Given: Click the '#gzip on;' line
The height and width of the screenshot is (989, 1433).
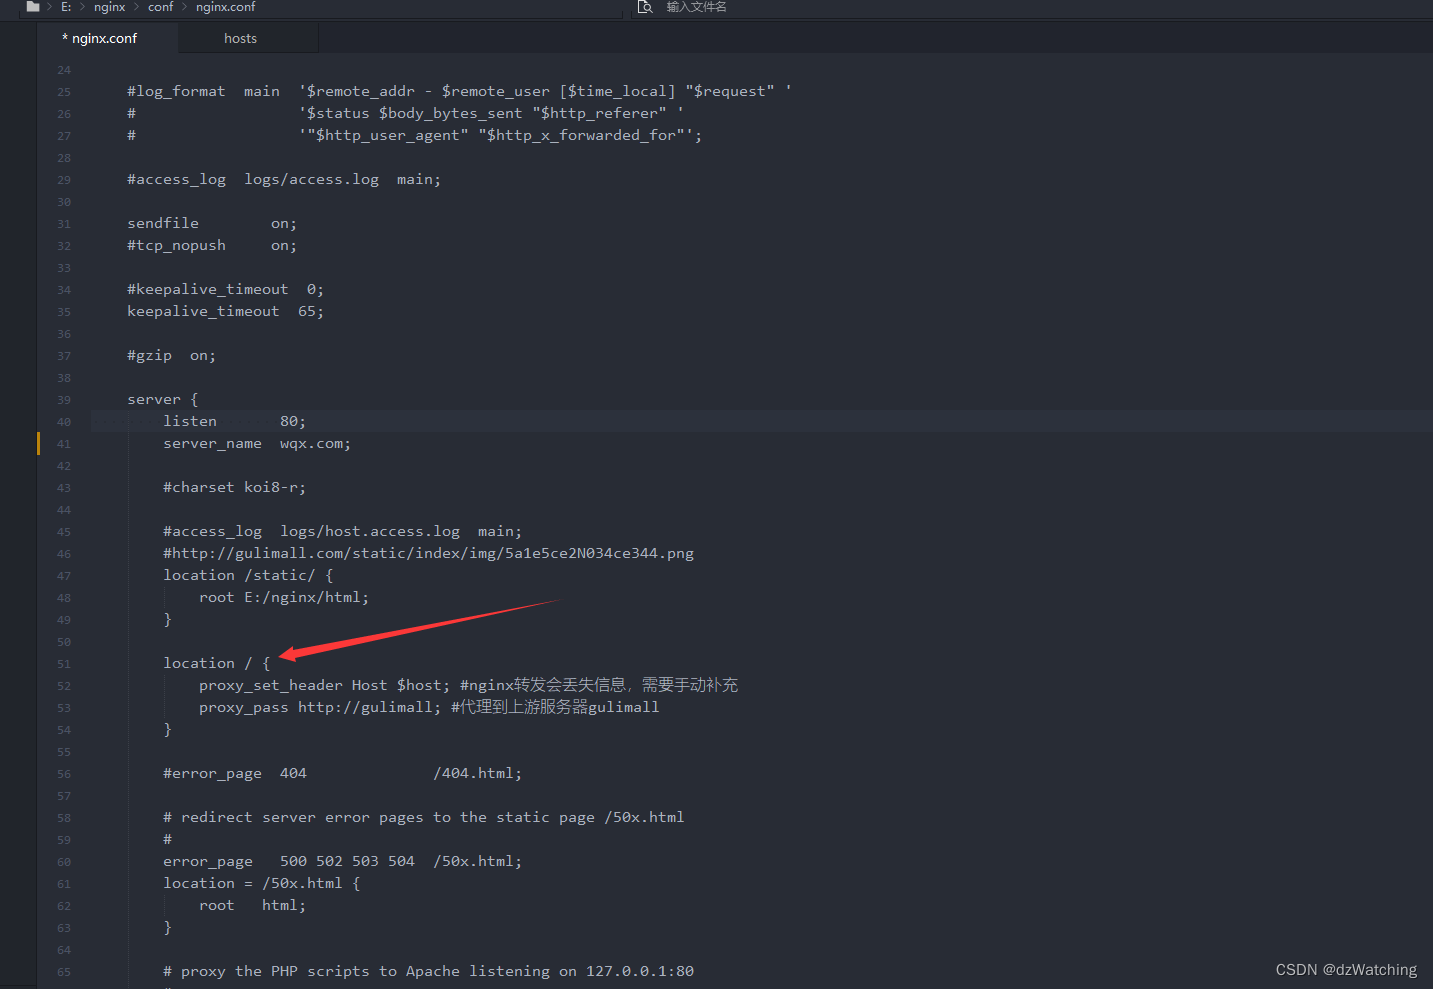Looking at the screenshot, I should coord(172,355).
